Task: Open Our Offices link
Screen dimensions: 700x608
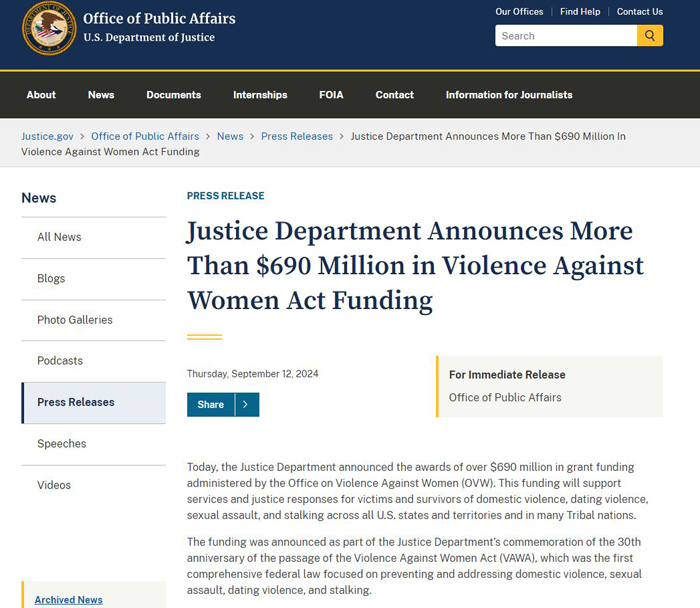Action: click(519, 12)
